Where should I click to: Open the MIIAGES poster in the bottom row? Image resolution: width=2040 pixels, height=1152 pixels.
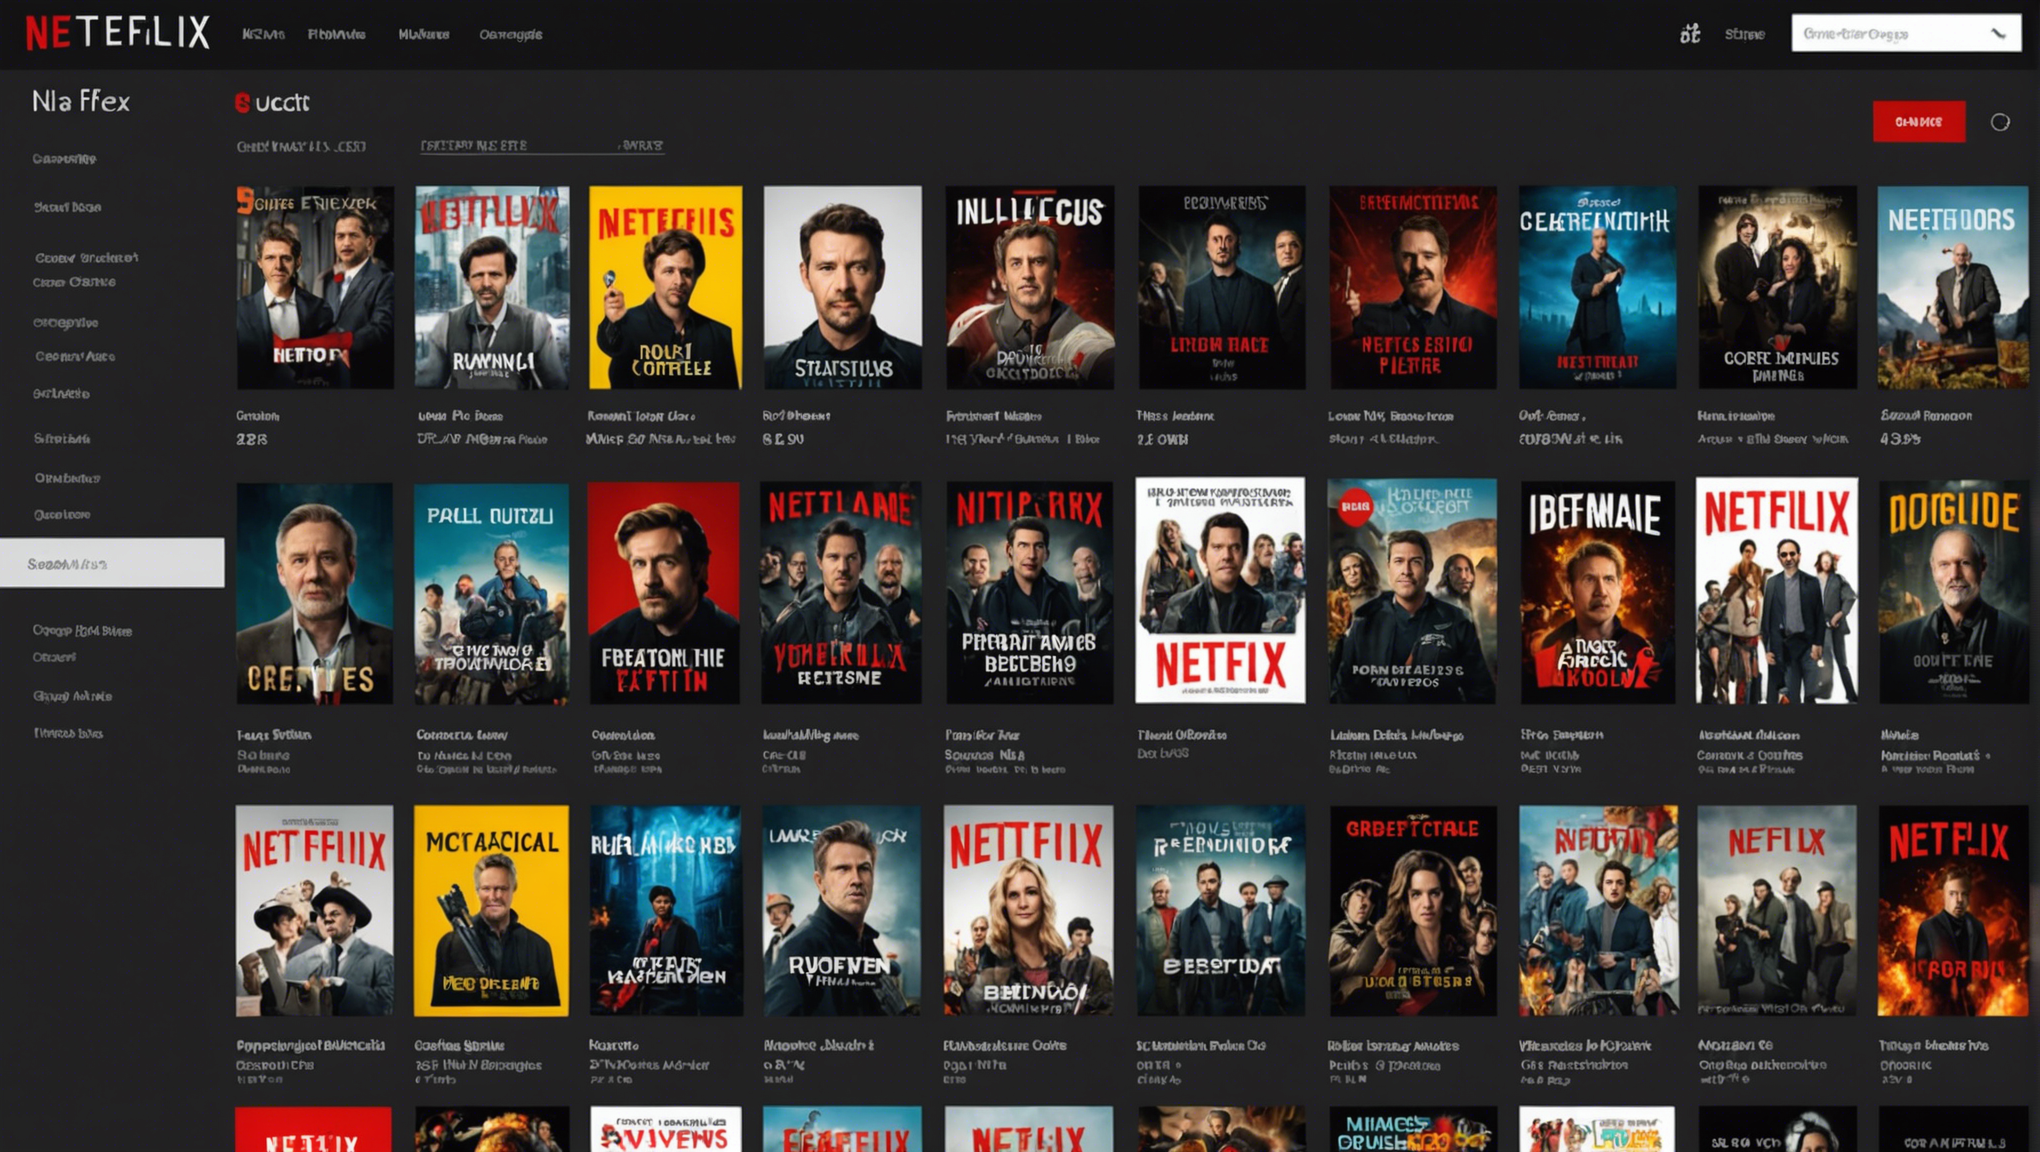pyautogui.click(x=1413, y=1129)
